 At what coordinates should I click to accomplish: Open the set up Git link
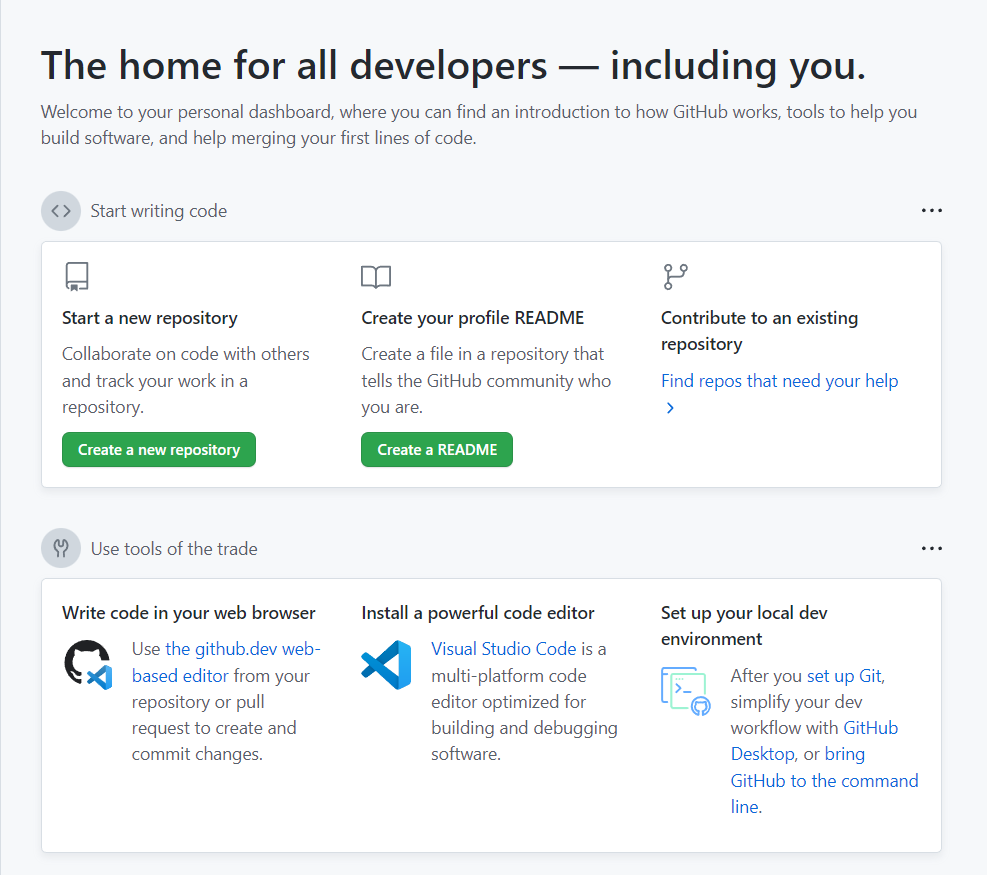844,676
